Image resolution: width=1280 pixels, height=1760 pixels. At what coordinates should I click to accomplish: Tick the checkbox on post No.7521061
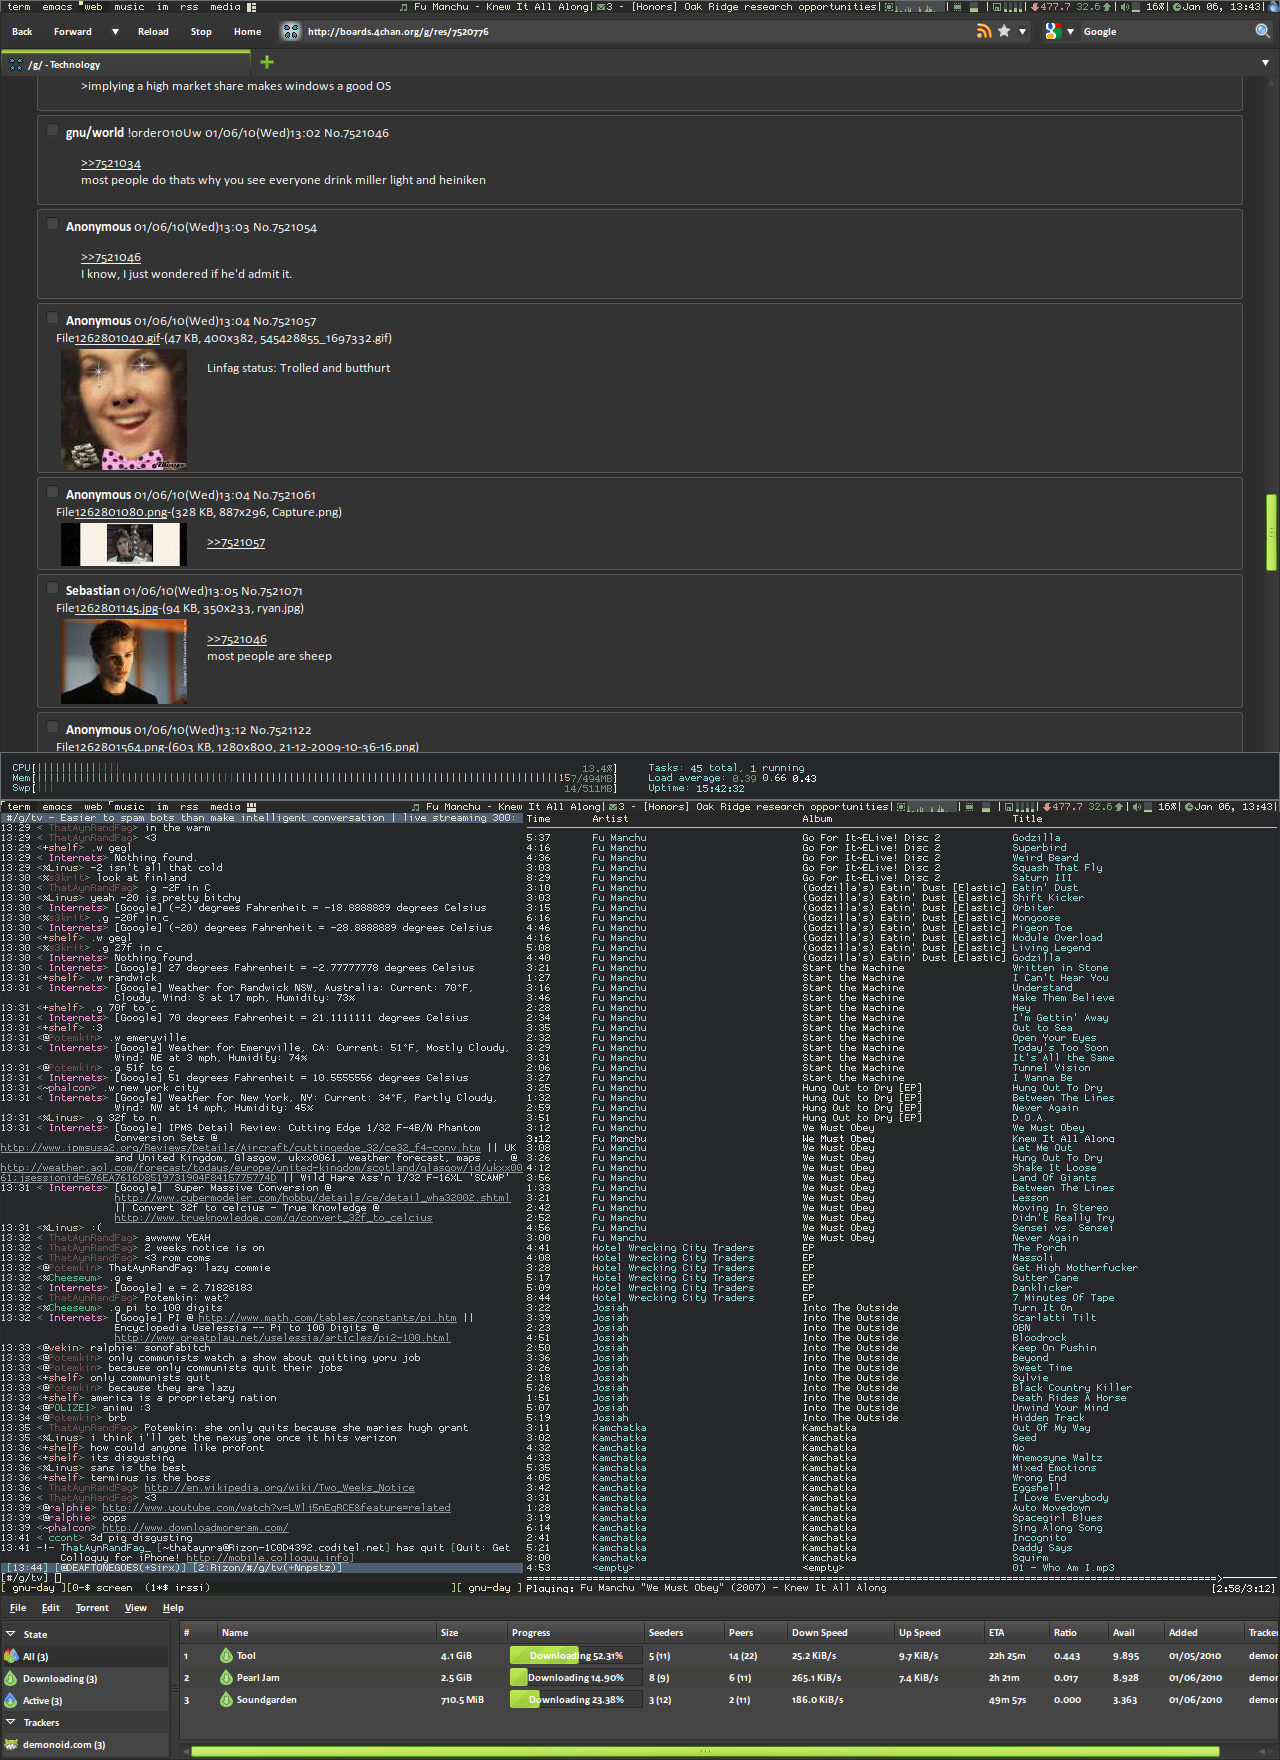52,492
